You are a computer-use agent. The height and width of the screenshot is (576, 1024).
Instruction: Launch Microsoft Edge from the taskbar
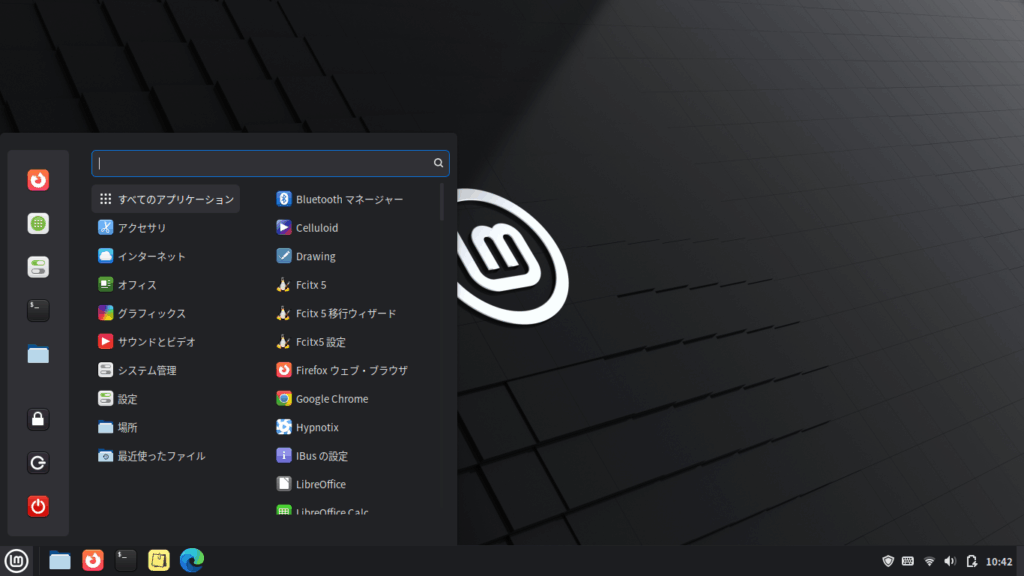[x=191, y=560]
